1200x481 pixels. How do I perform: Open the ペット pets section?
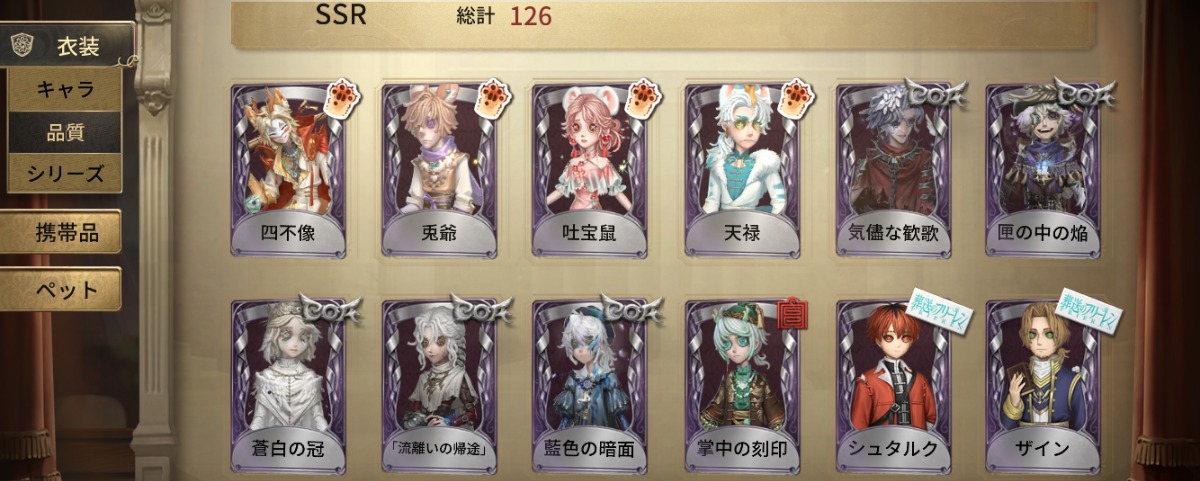pyautogui.click(x=61, y=290)
